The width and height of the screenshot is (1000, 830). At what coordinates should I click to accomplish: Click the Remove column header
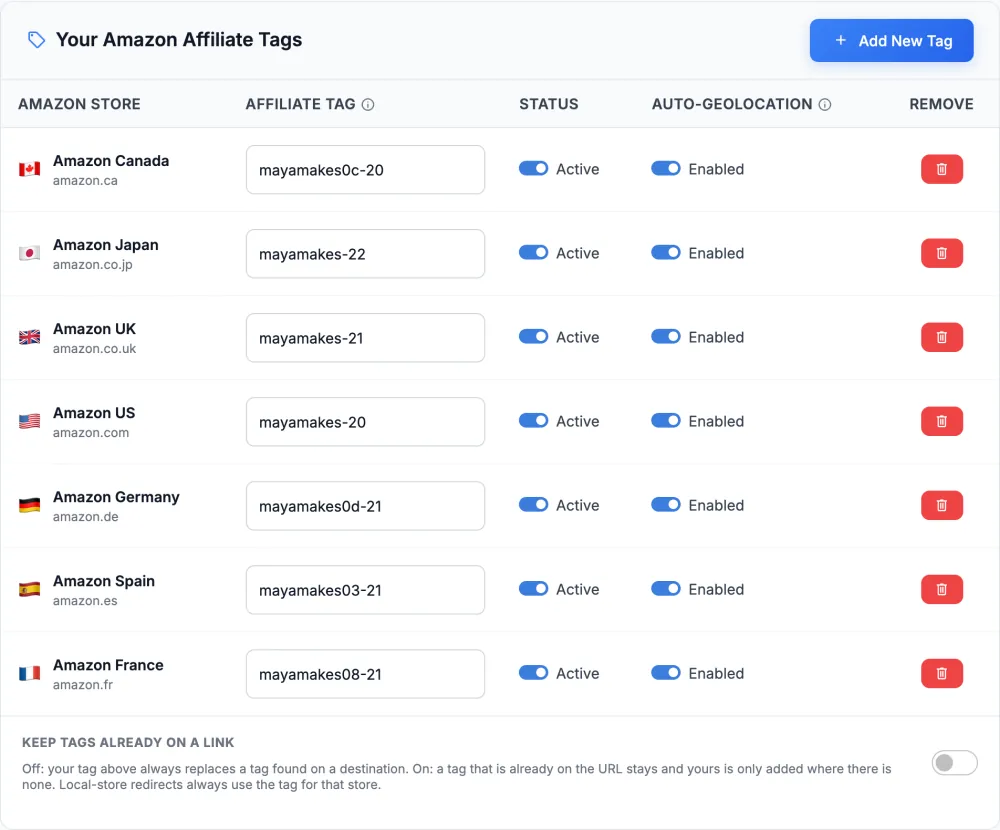click(x=941, y=104)
